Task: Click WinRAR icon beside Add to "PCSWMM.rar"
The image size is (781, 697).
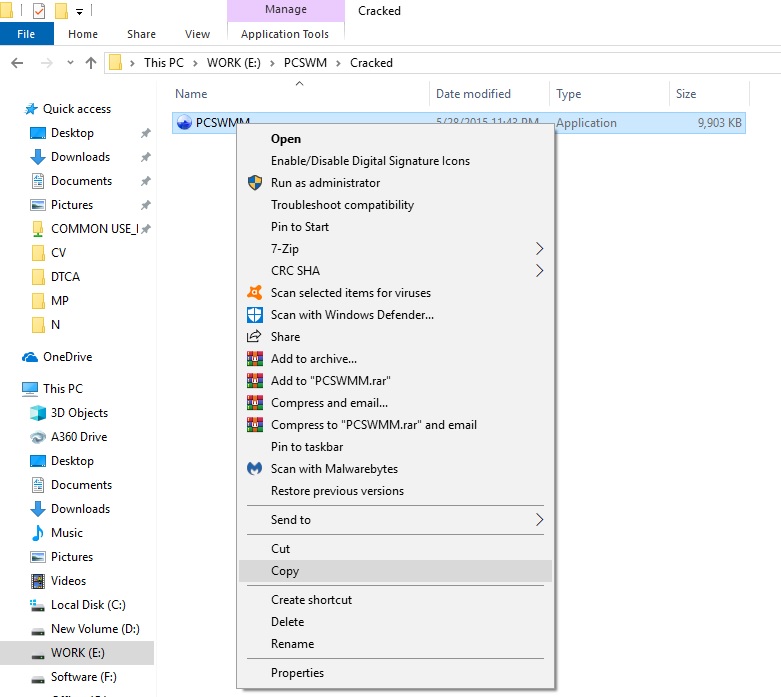Action: pos(255,380)
